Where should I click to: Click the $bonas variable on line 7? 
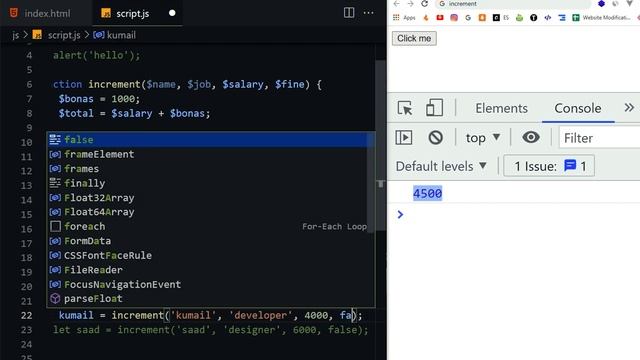pos(76,99)
